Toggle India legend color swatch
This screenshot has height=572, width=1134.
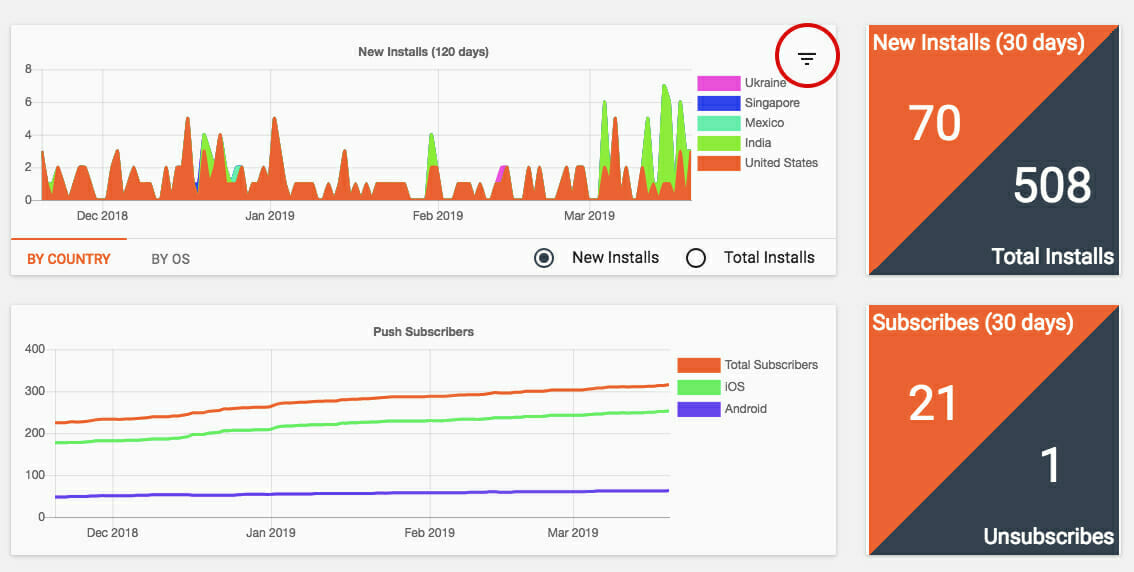(719, 143)
